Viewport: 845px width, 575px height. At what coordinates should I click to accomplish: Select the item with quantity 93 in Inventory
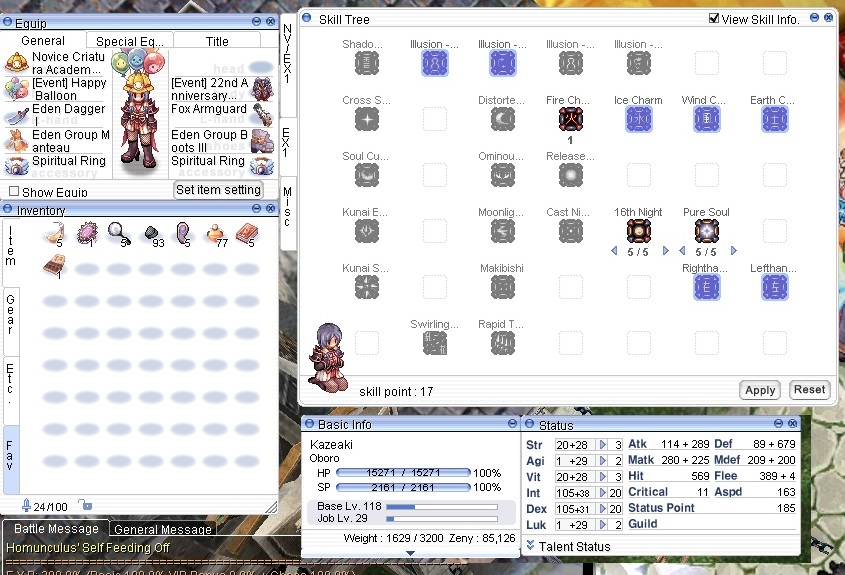[153, 234]
